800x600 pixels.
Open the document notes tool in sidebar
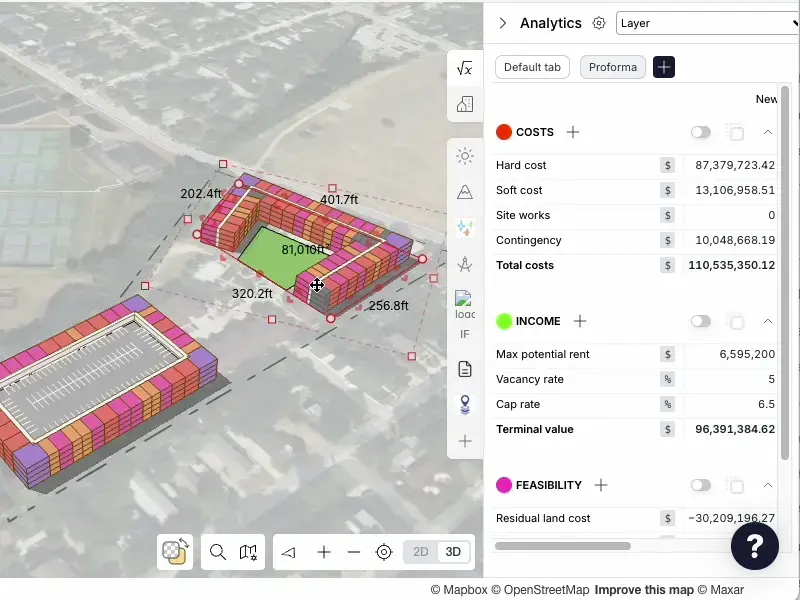pyautogui.click(x=463, y=368)
